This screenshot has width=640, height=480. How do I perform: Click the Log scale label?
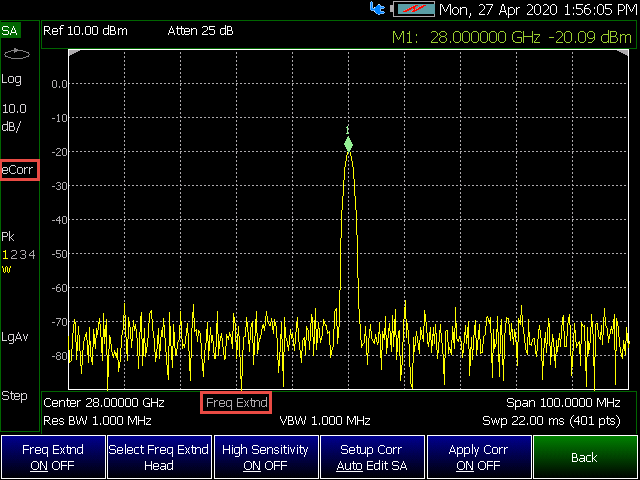pos(11,80)
